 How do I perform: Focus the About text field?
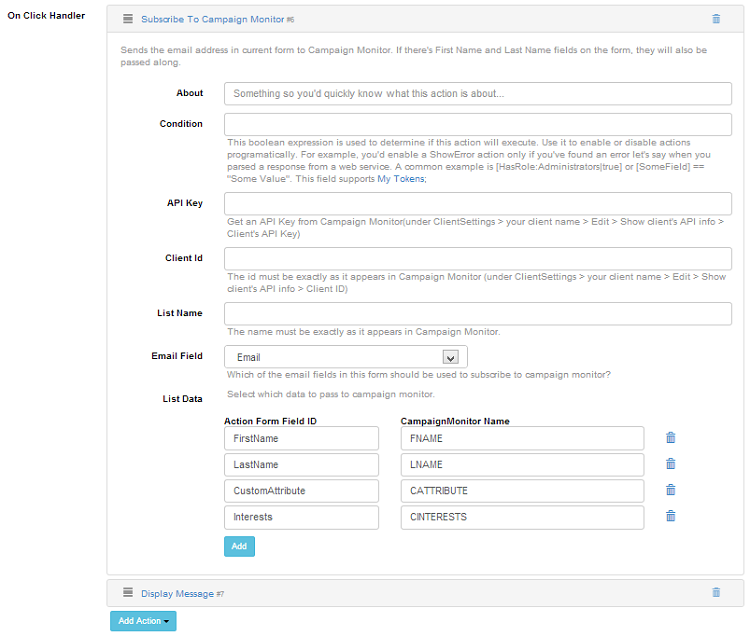click(x=478, y=94)
